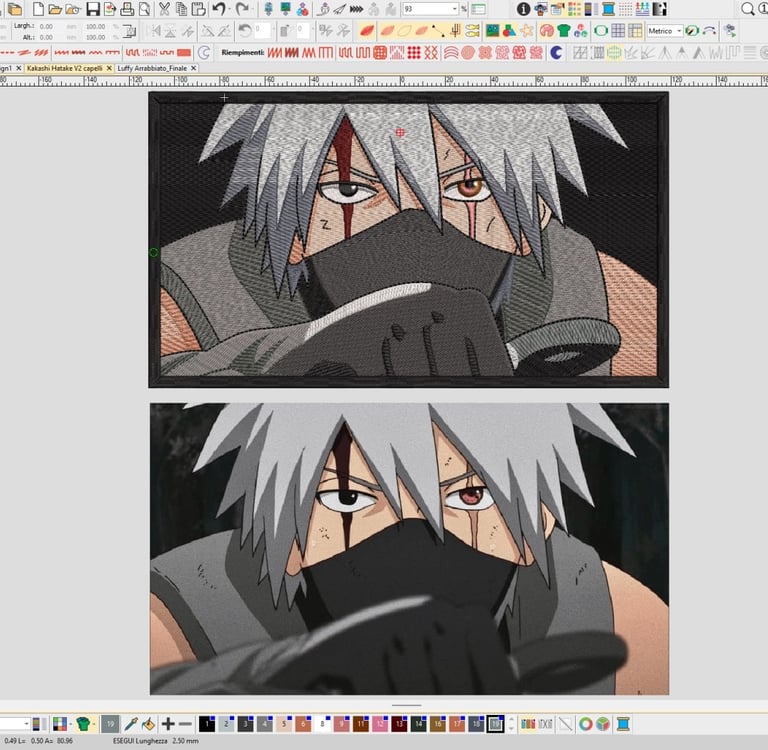Click the current color 19 indicator
Image resolution: width=768 pixels, height=750 pixels.
(110, 724)
